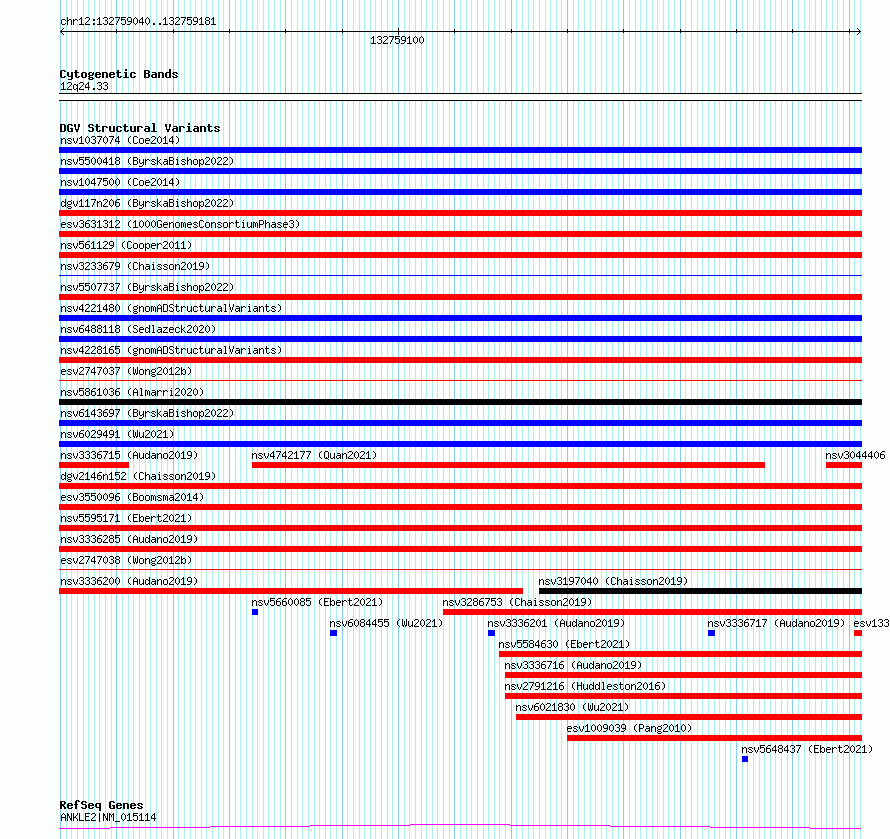Click the nsv3044406 label at right edge

click(x=855, y=455)
